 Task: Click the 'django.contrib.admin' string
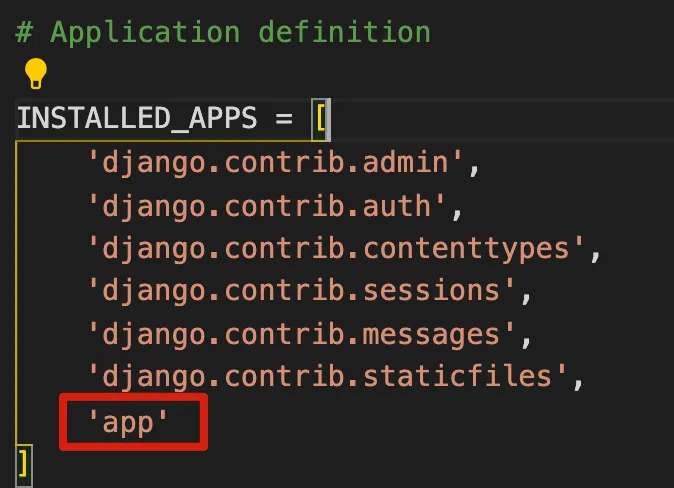(275, 163)
